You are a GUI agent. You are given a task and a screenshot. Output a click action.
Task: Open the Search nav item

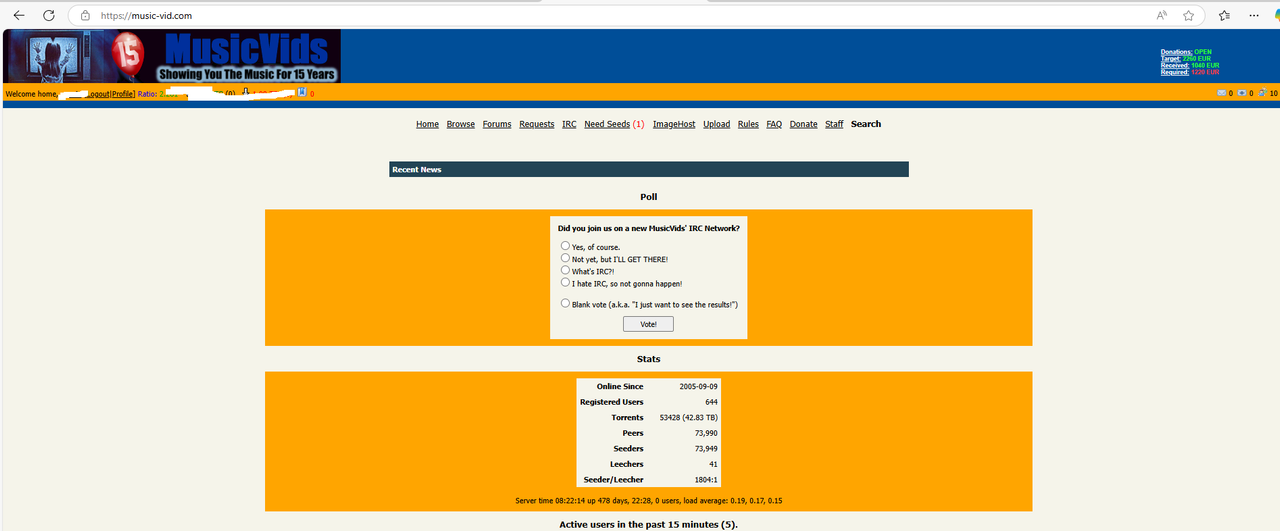866,124
